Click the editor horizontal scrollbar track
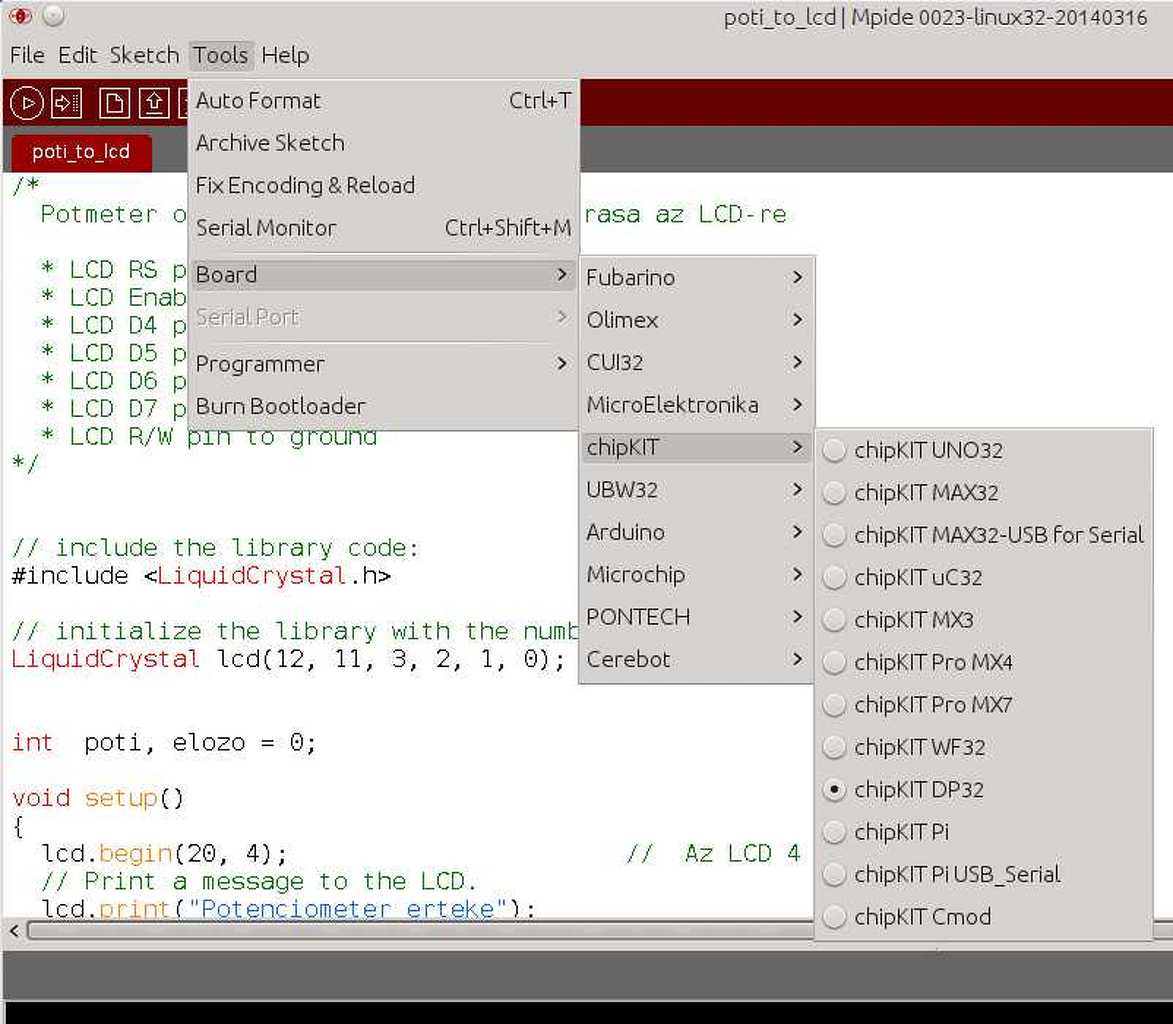Image resolution: width=1173 pixels, height=1024 pixels. click(419, 931)
